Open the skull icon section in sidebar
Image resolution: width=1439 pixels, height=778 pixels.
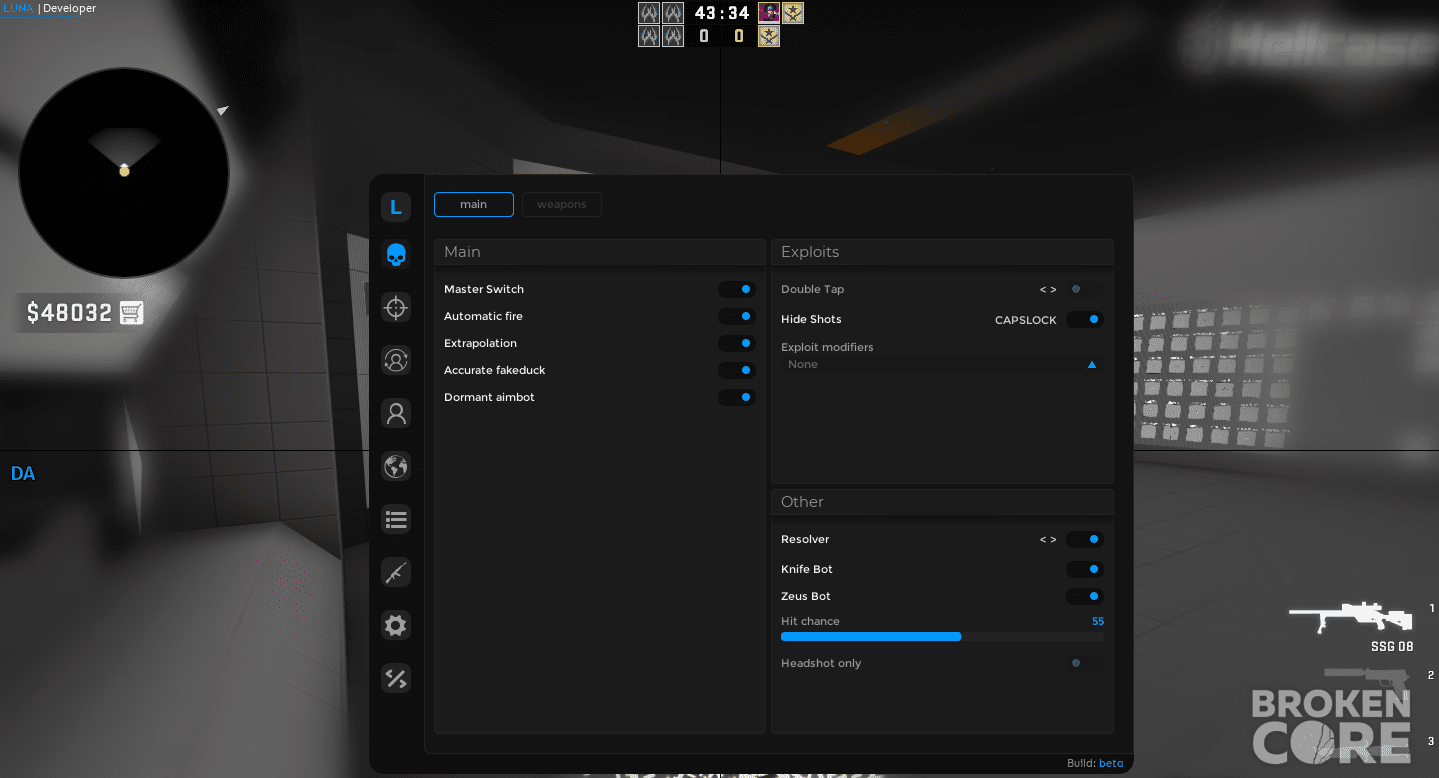pos(396,255)
